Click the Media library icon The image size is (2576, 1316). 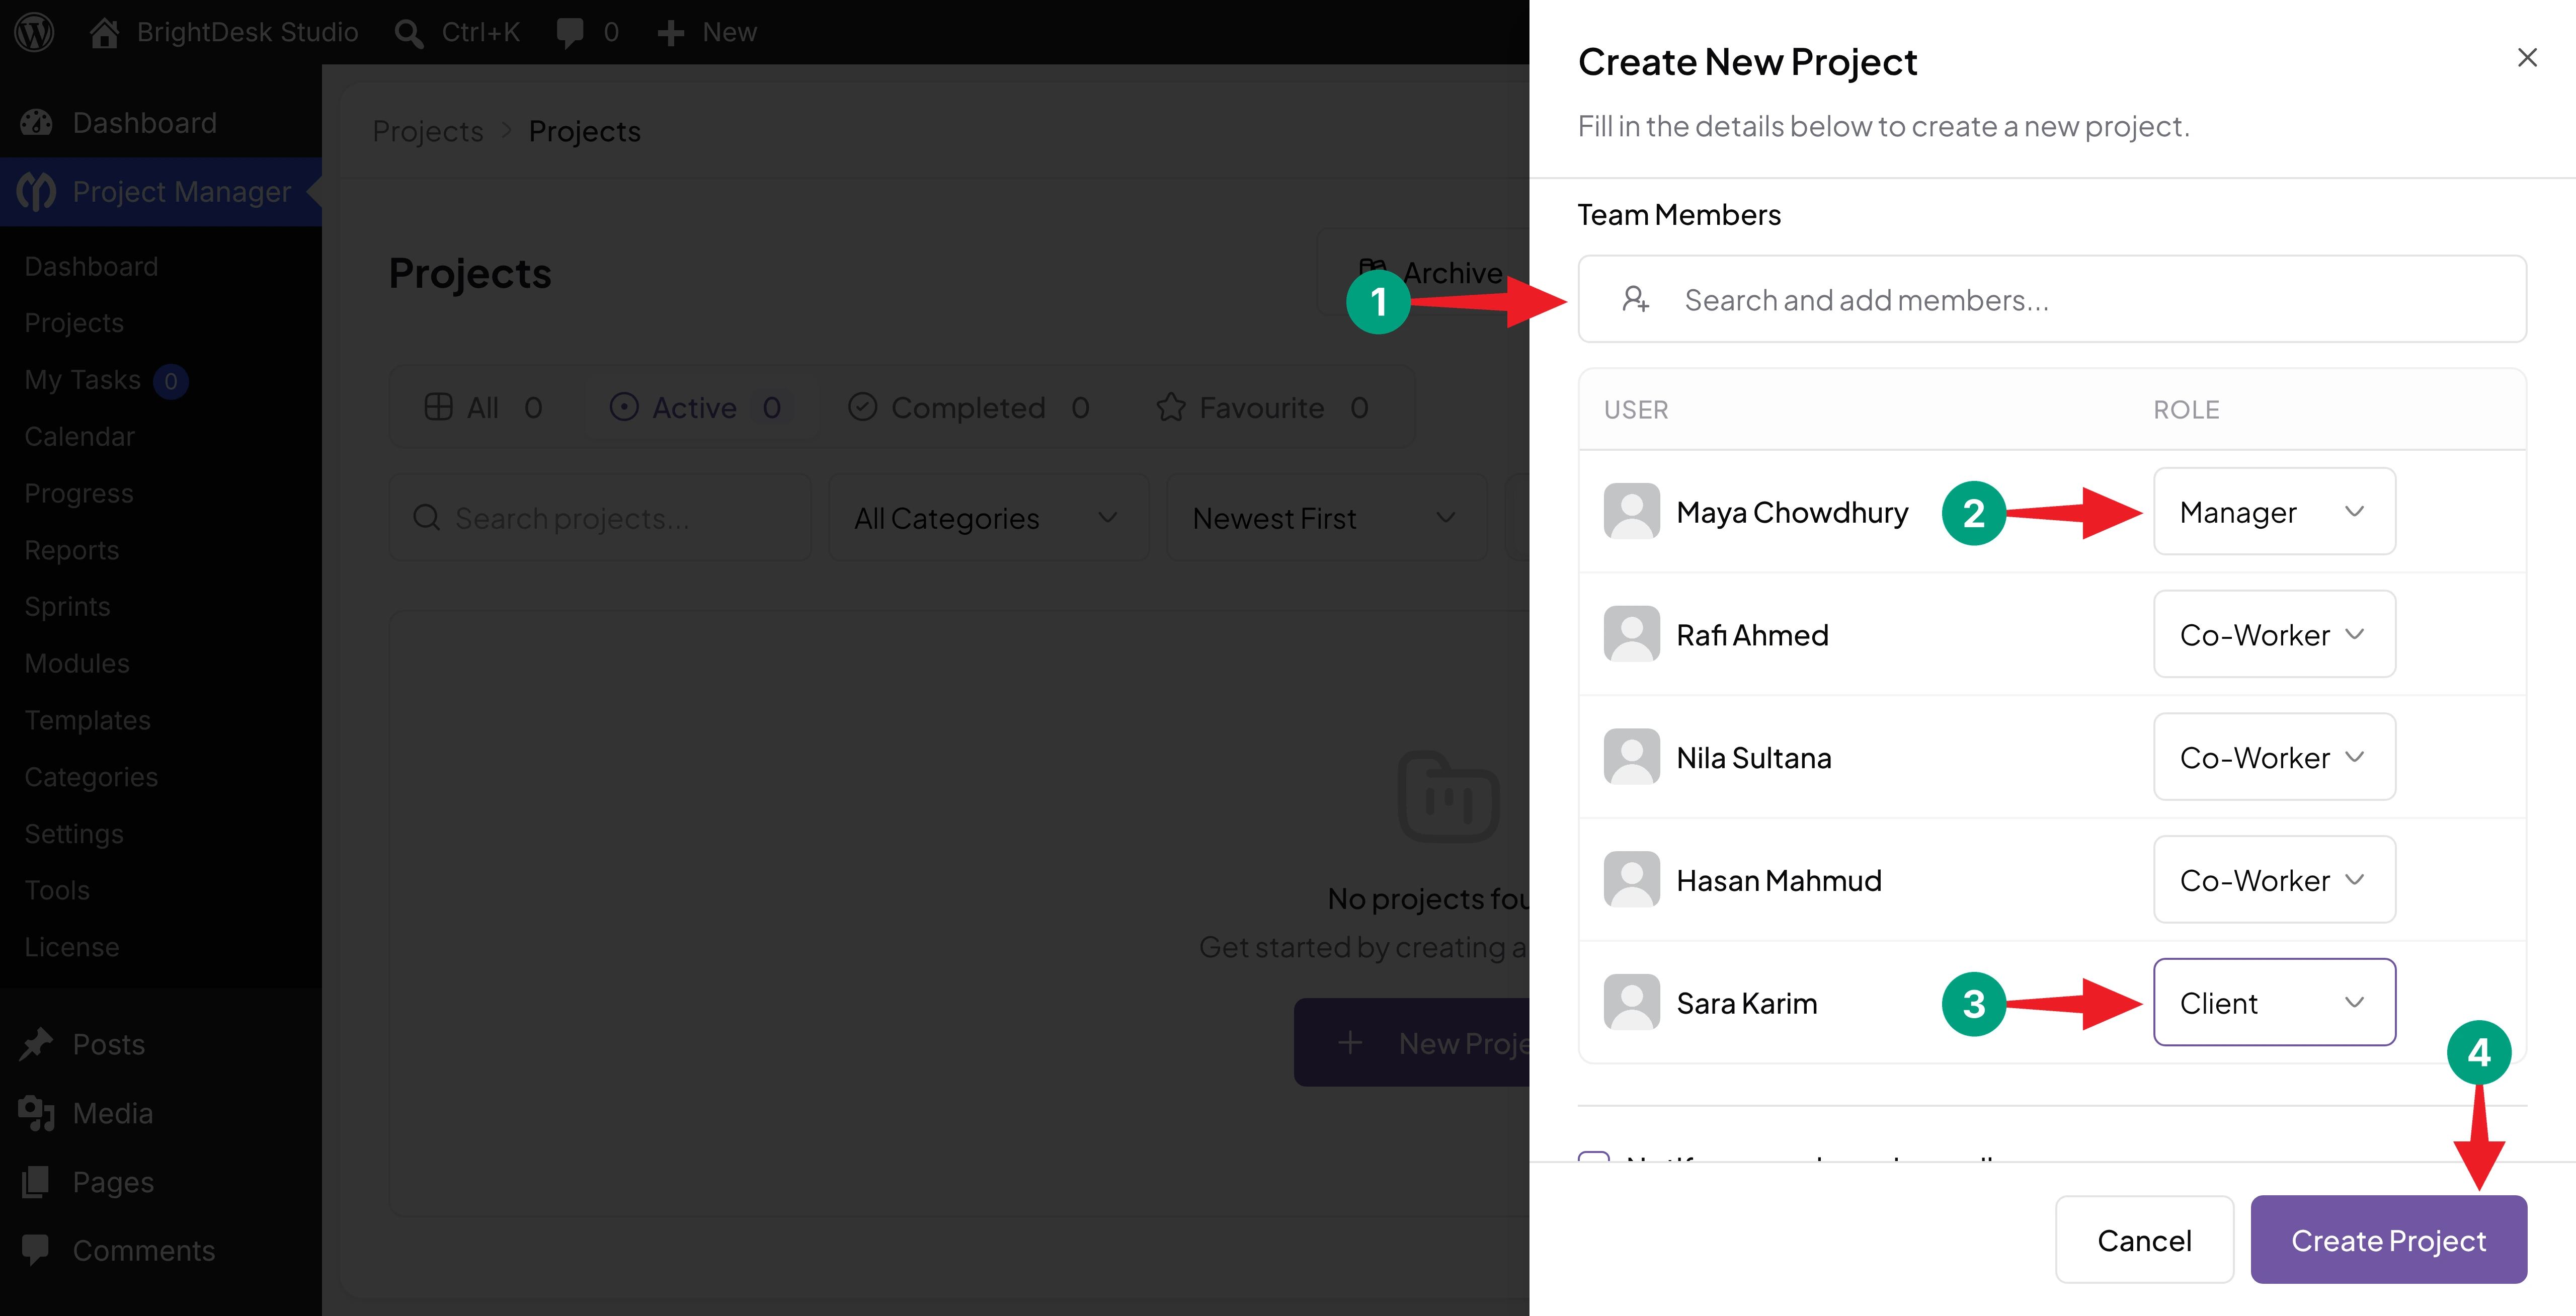click(36, 1113)
